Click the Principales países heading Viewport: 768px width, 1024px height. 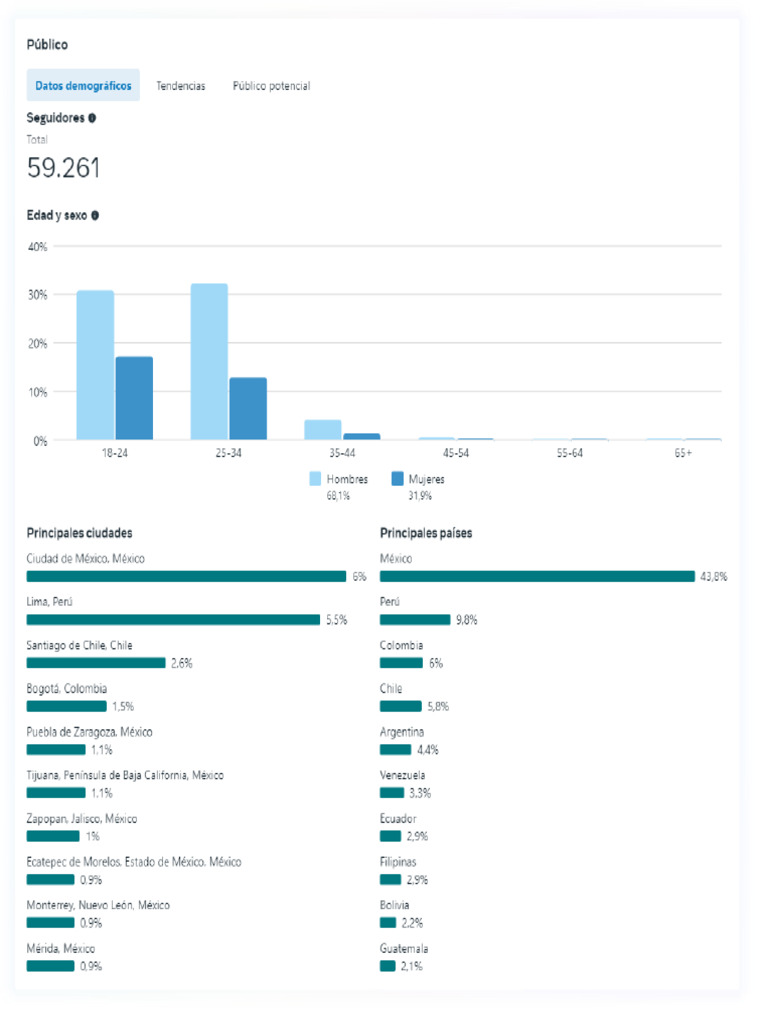click(x=426, y=533)
